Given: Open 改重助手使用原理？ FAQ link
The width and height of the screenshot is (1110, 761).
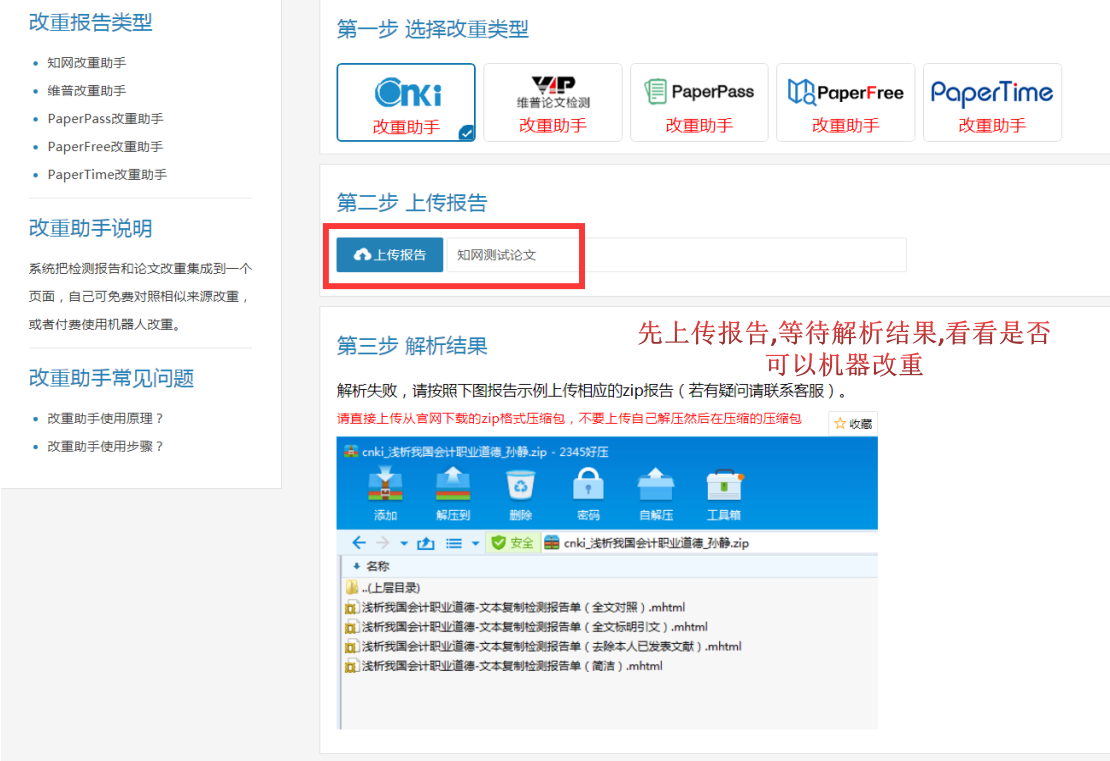Looking at the screenshot, I should pyautogui.click(x=105, y=418).
